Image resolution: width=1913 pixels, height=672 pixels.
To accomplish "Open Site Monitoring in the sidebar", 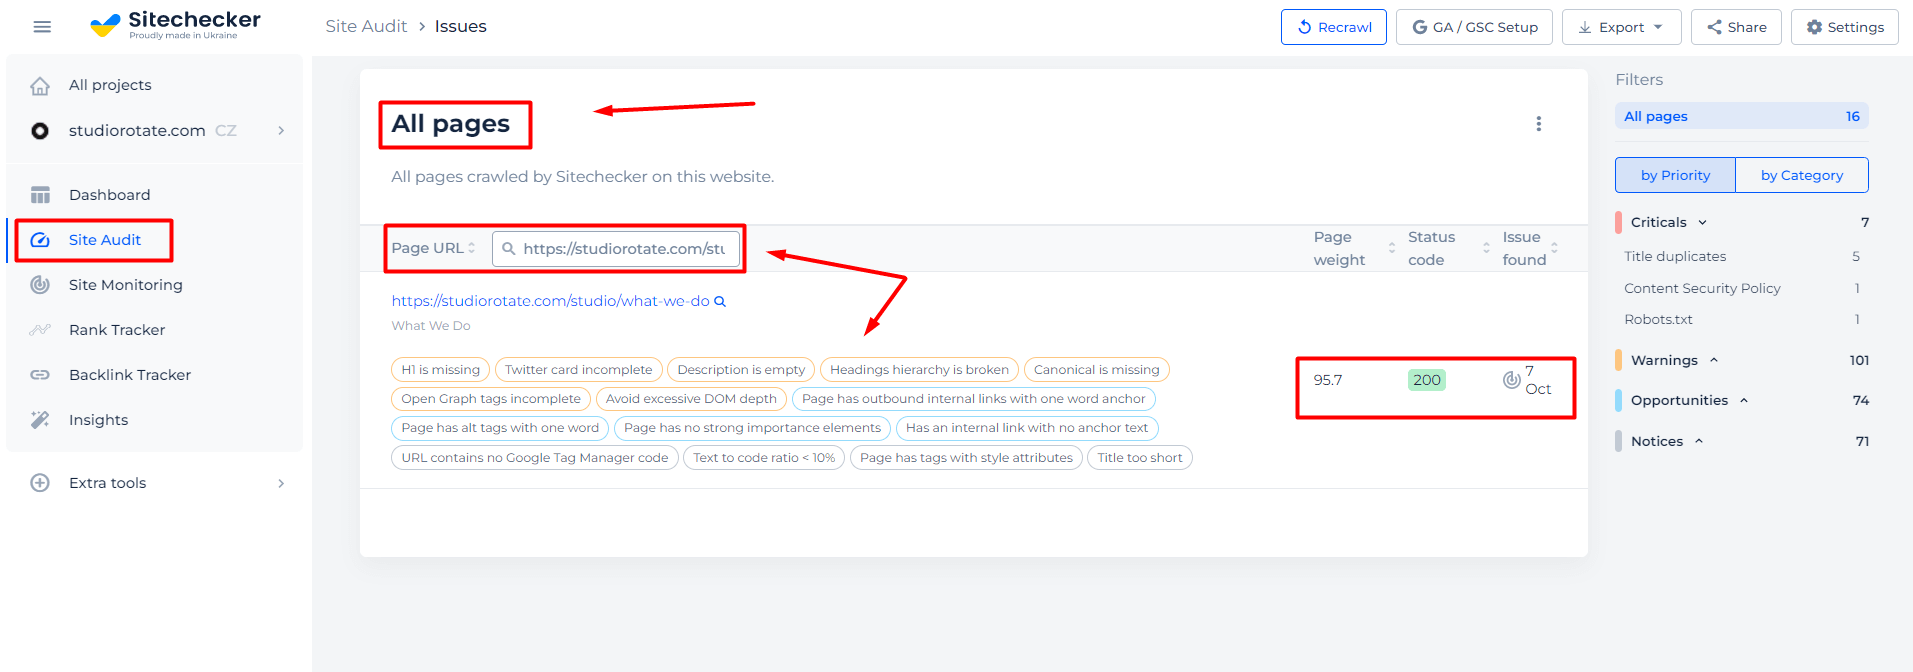I will pos(126,285).
